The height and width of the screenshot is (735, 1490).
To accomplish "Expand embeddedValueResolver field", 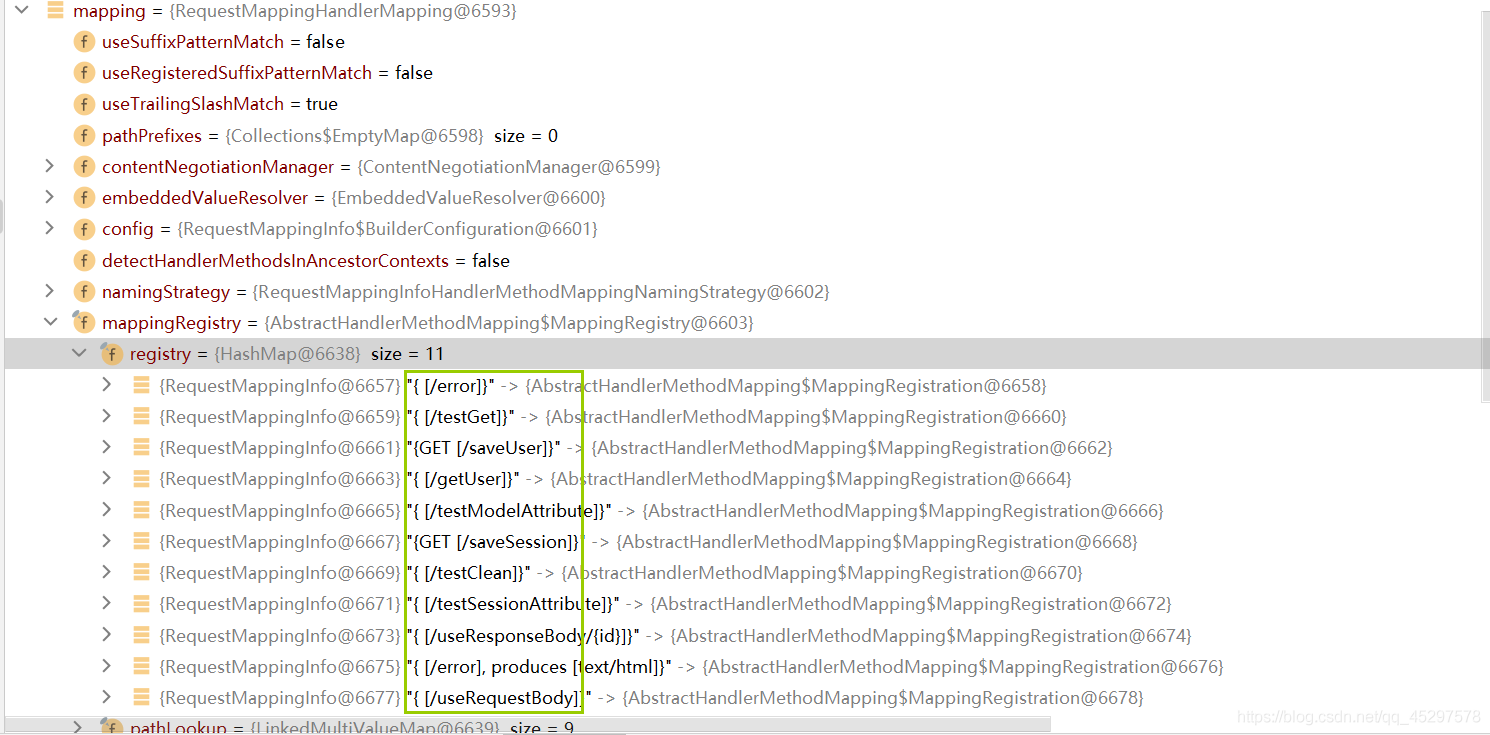I will (x=49, y=197).
